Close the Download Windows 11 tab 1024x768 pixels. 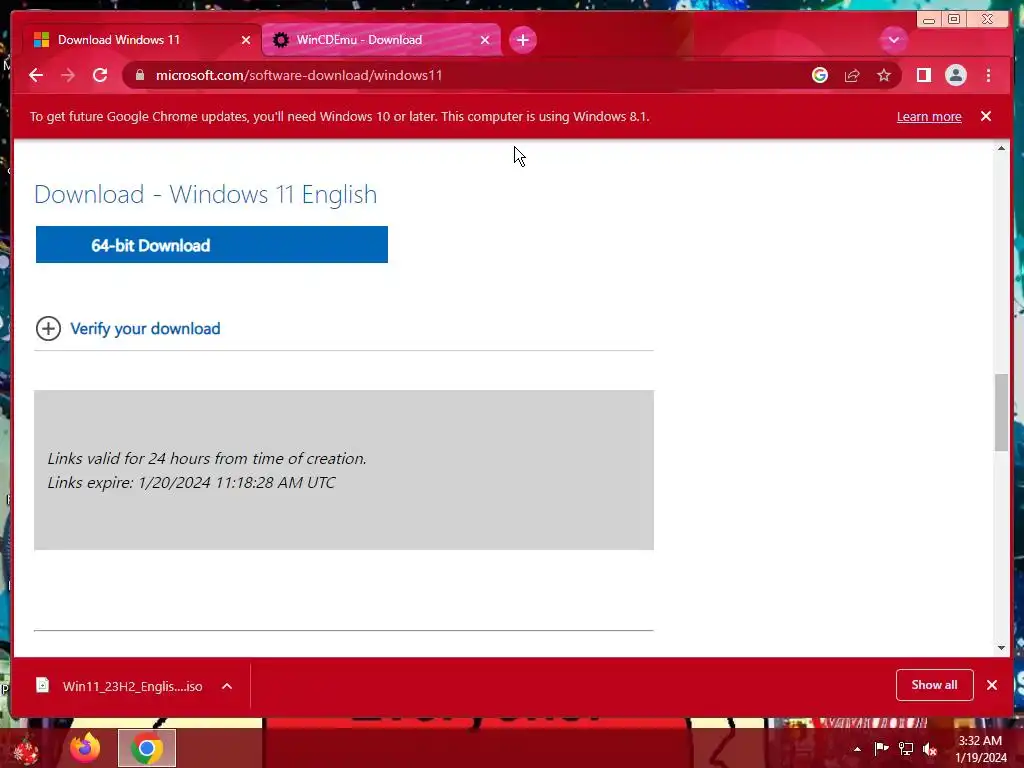246,40
